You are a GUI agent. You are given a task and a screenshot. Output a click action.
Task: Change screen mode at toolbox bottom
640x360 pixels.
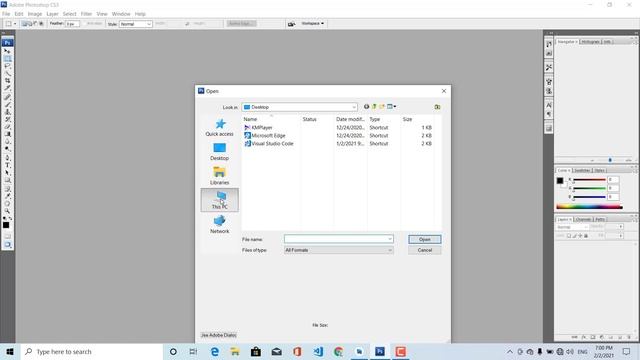pos(7,244)
